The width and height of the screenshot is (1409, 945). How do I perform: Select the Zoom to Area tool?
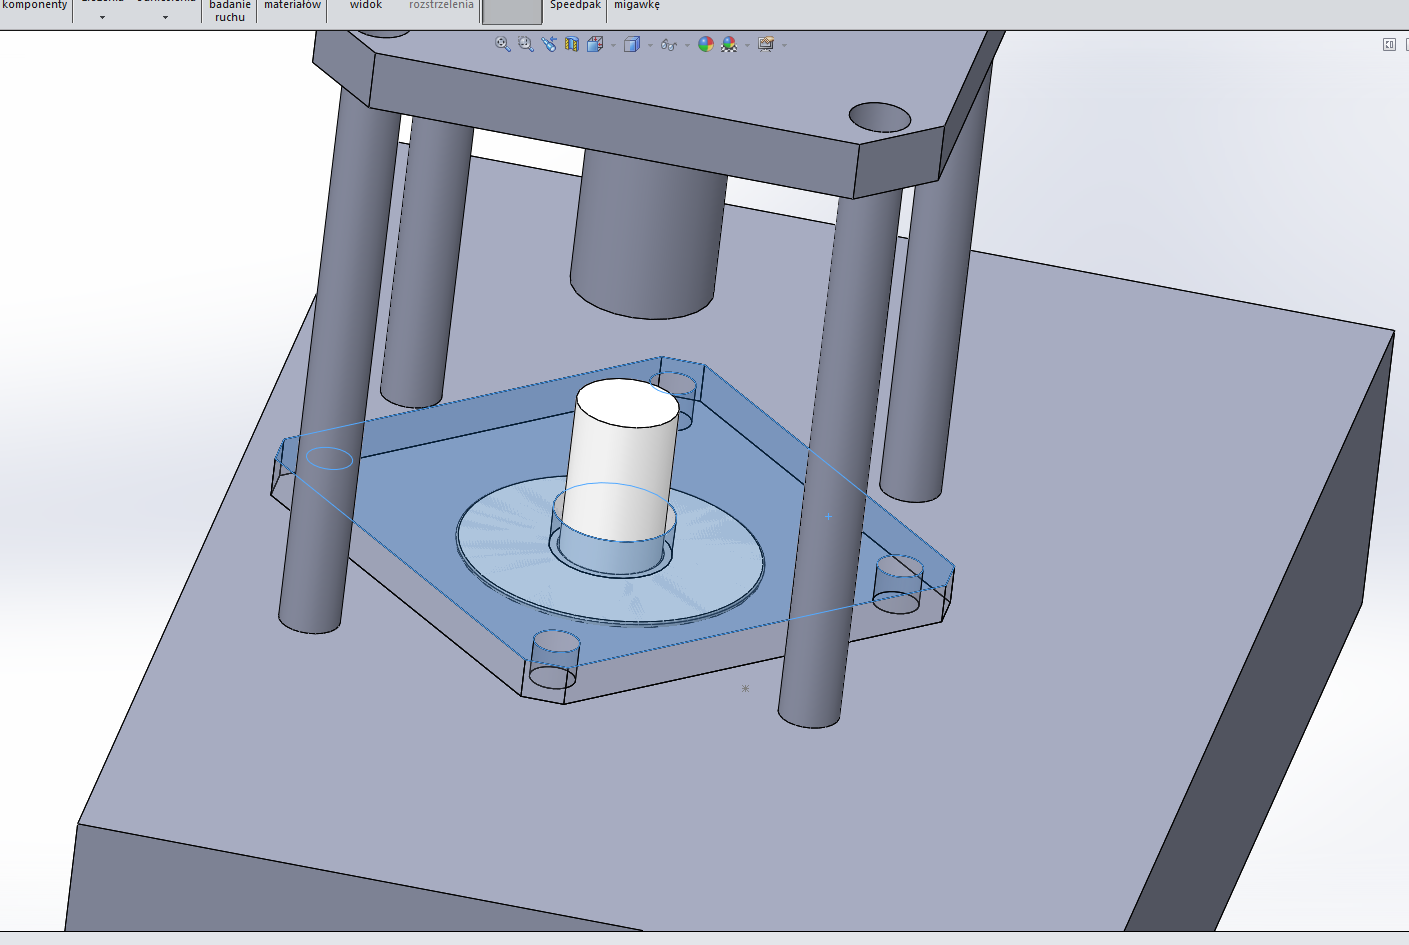(526, 44)
